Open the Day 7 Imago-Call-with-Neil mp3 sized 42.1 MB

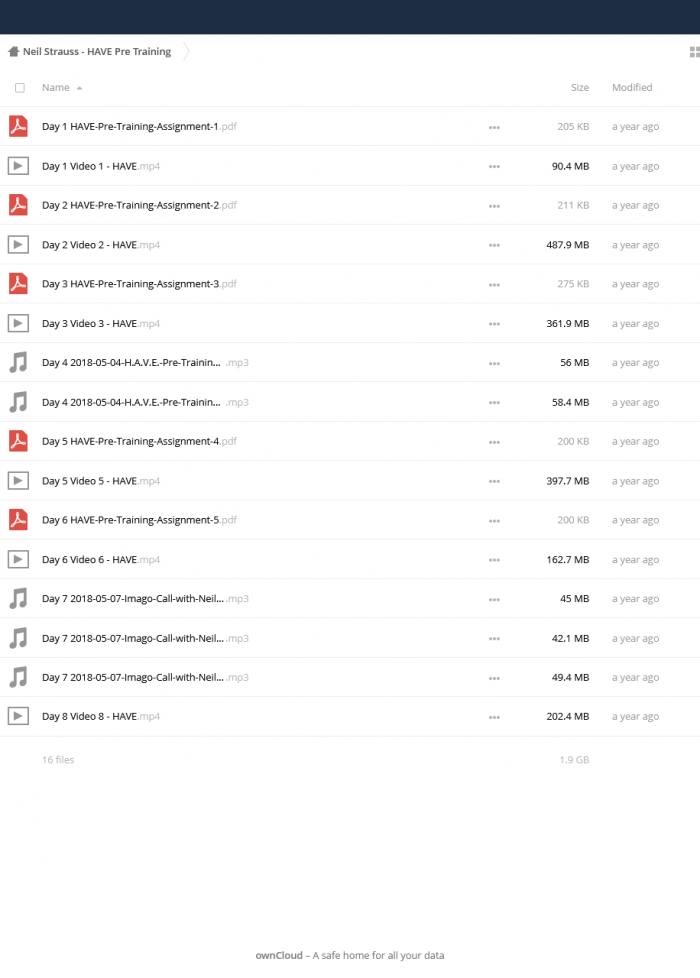(x=145, y=638)
